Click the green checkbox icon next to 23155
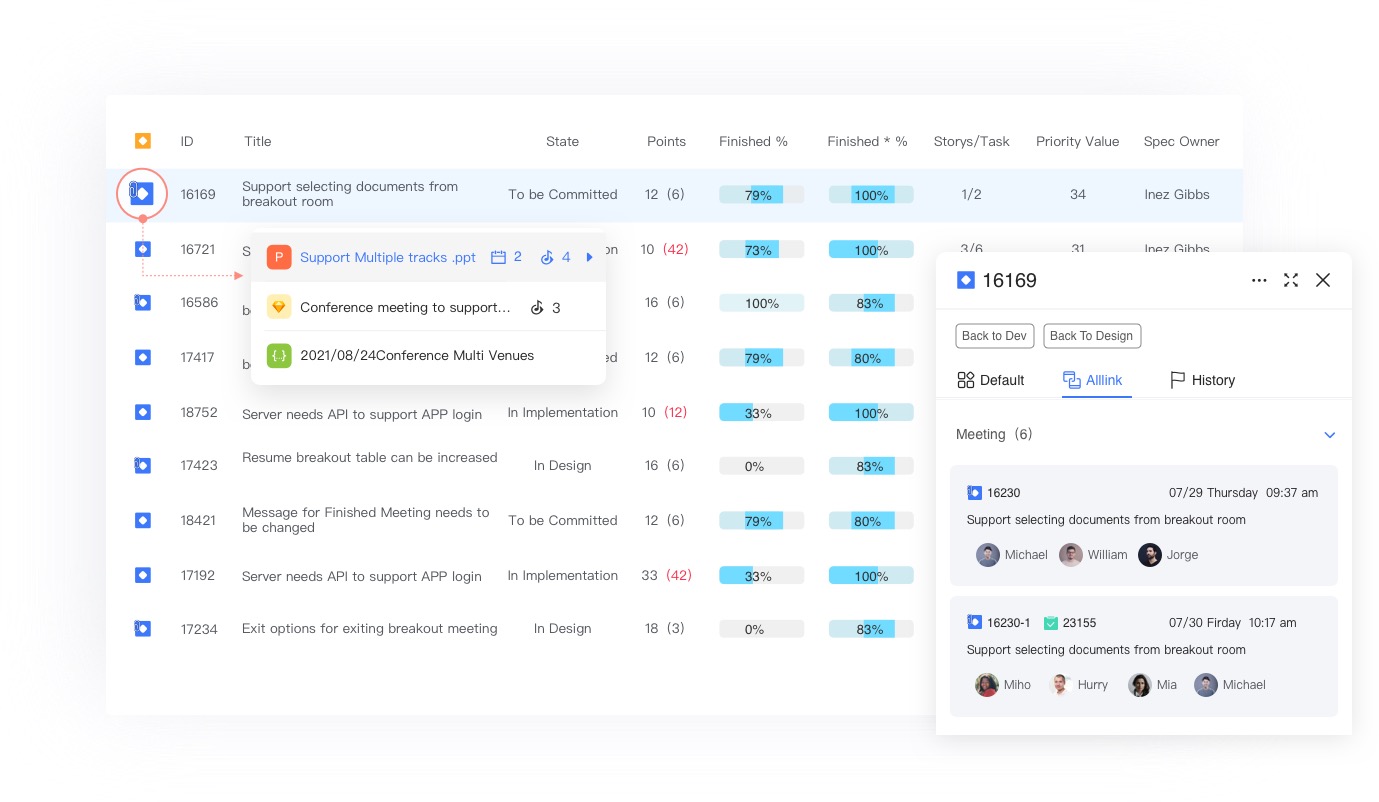 (x=1050, y=623)
